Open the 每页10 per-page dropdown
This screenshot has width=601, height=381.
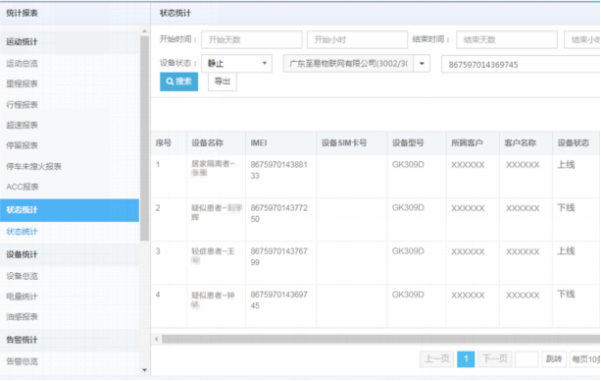(x=585, y=359)
